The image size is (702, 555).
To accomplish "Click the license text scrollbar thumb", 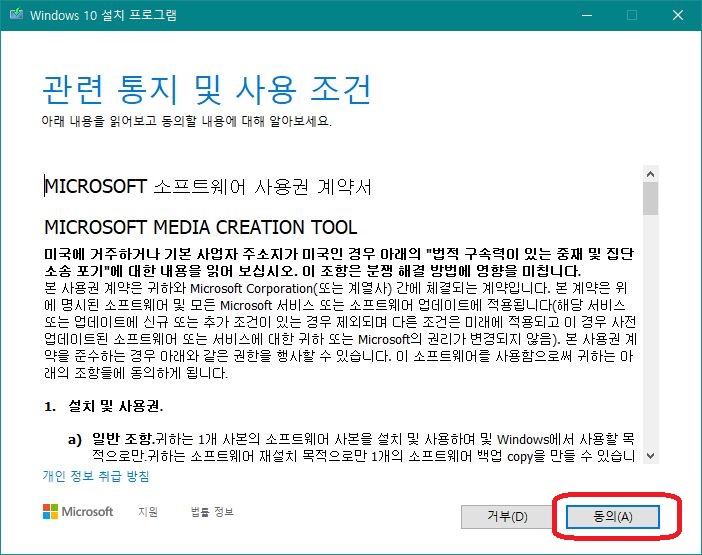I will pos(651,199).
